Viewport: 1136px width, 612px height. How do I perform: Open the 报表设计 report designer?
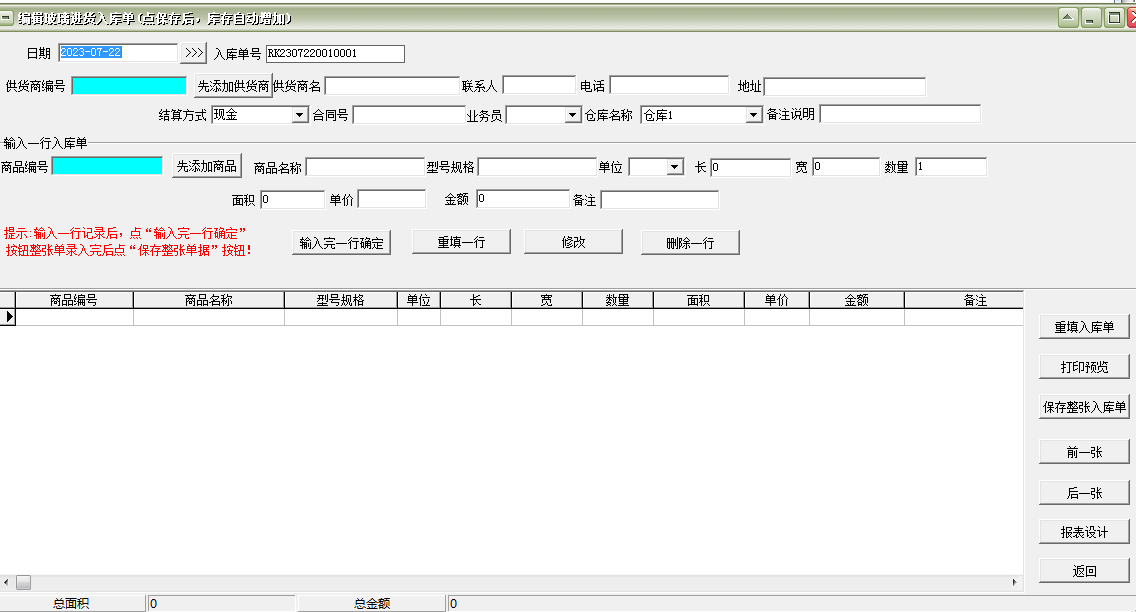[1083, 531]
